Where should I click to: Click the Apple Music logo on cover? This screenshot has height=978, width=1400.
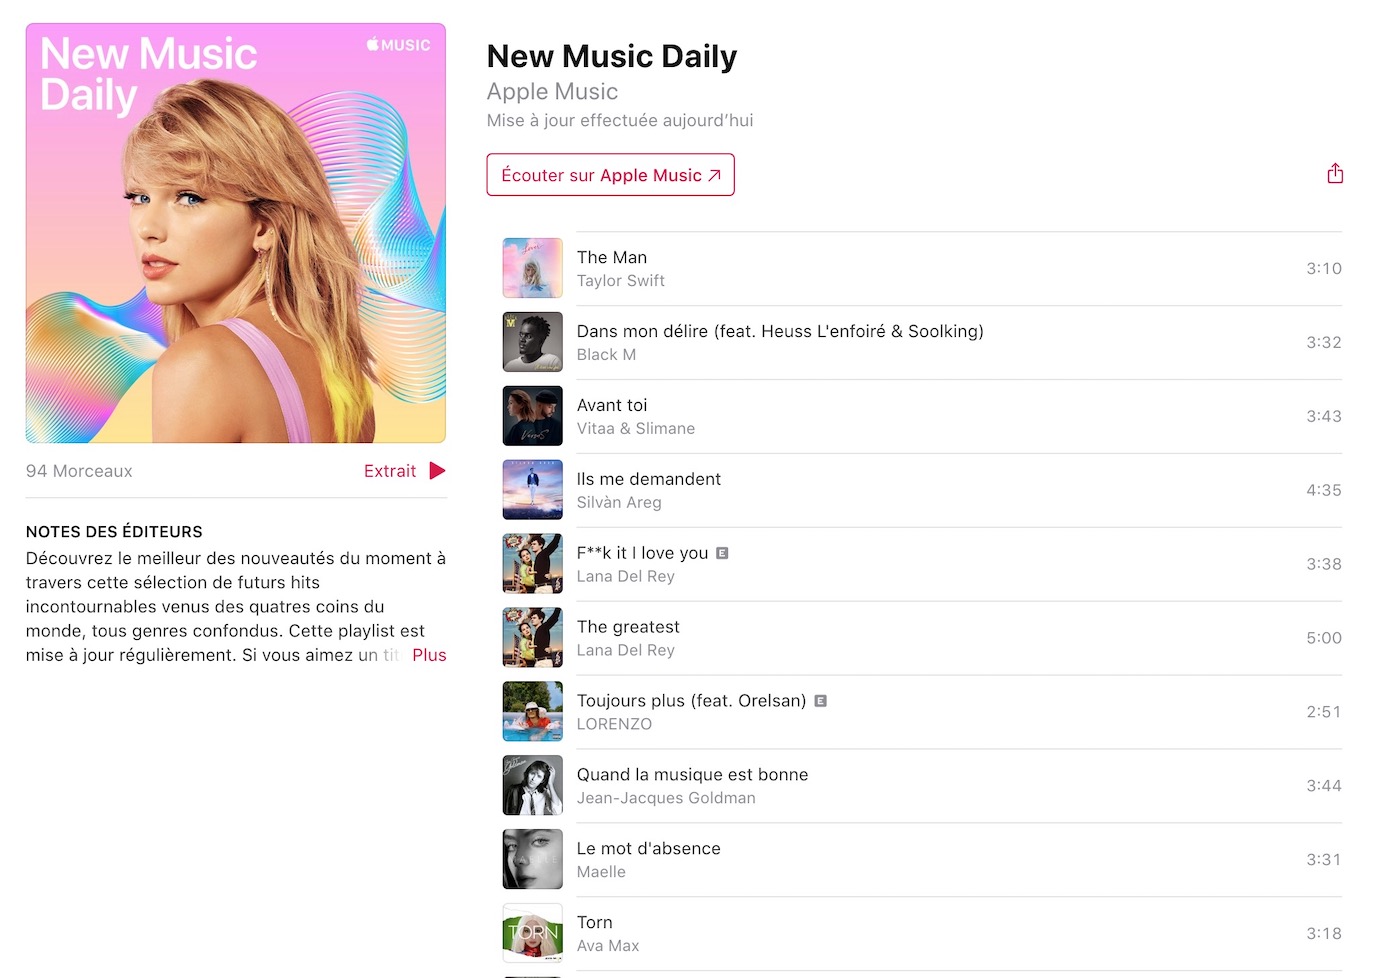point(398,45)
